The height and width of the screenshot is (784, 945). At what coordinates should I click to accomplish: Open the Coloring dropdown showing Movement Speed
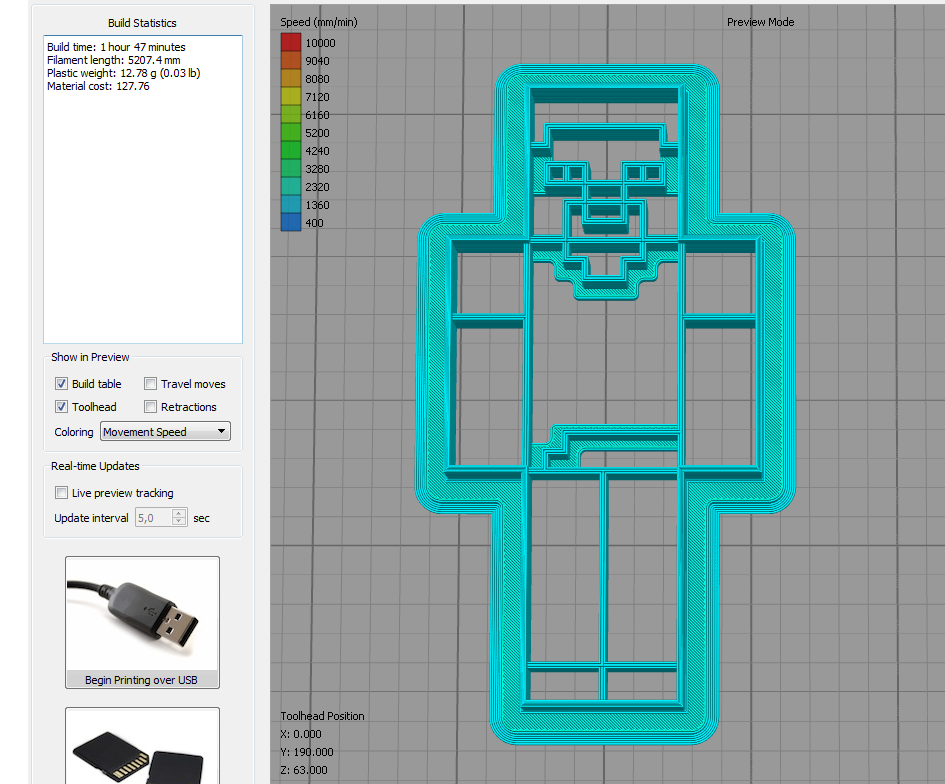[165, 431]
